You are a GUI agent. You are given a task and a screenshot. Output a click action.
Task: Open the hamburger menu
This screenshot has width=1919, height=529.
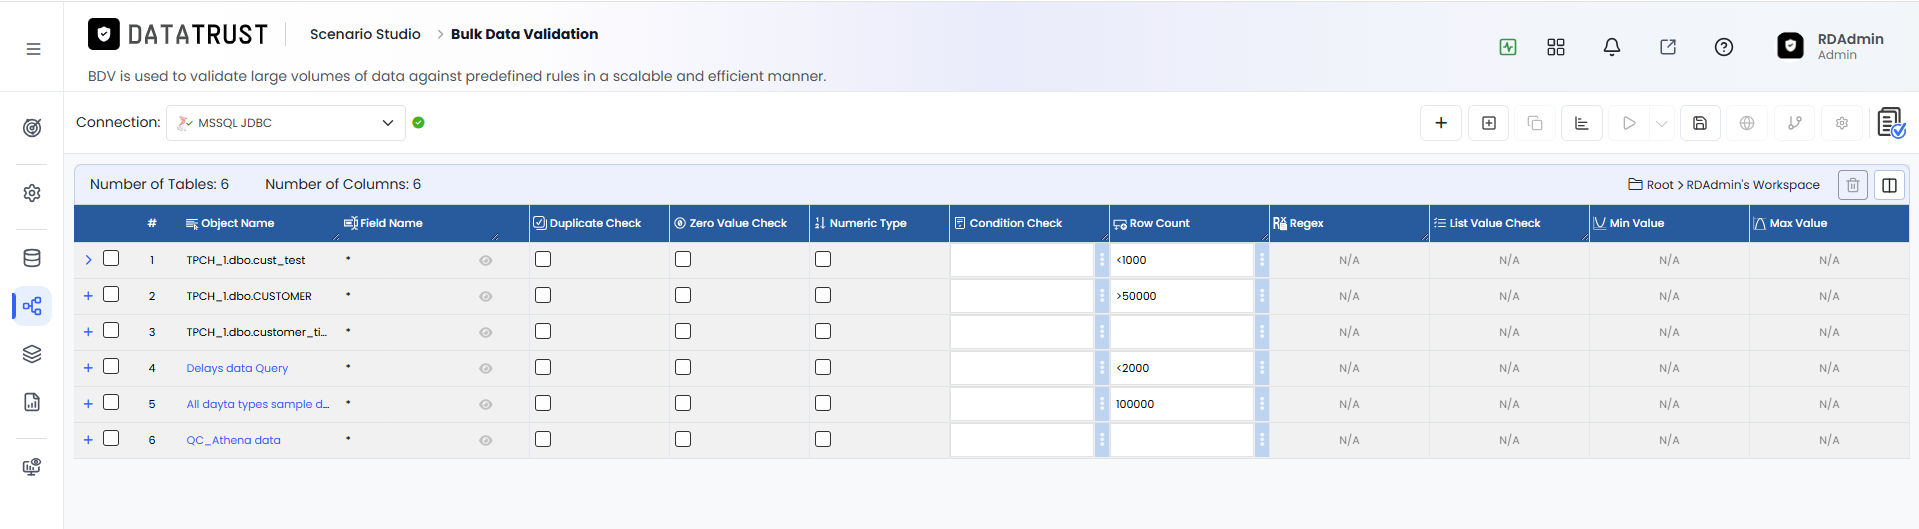click(x=33, y=49)
